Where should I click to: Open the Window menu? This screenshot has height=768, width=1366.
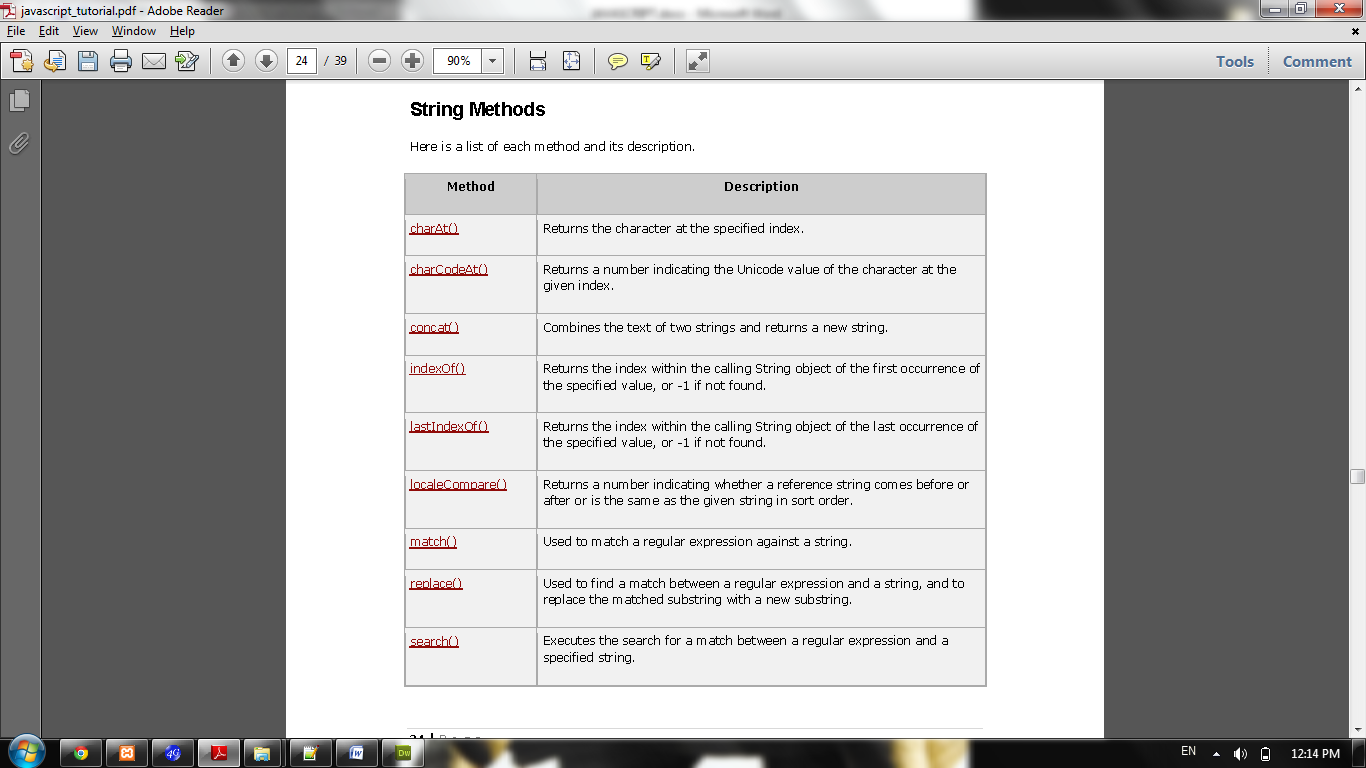click(x=134, y=31)
